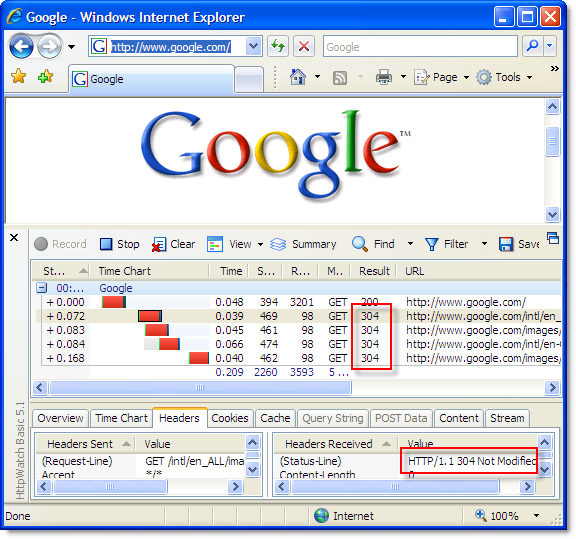The width and height of the screenshot is (576, 539).
Task: Click the Google search box in toolbar
Action: click(x=420, y=47)
